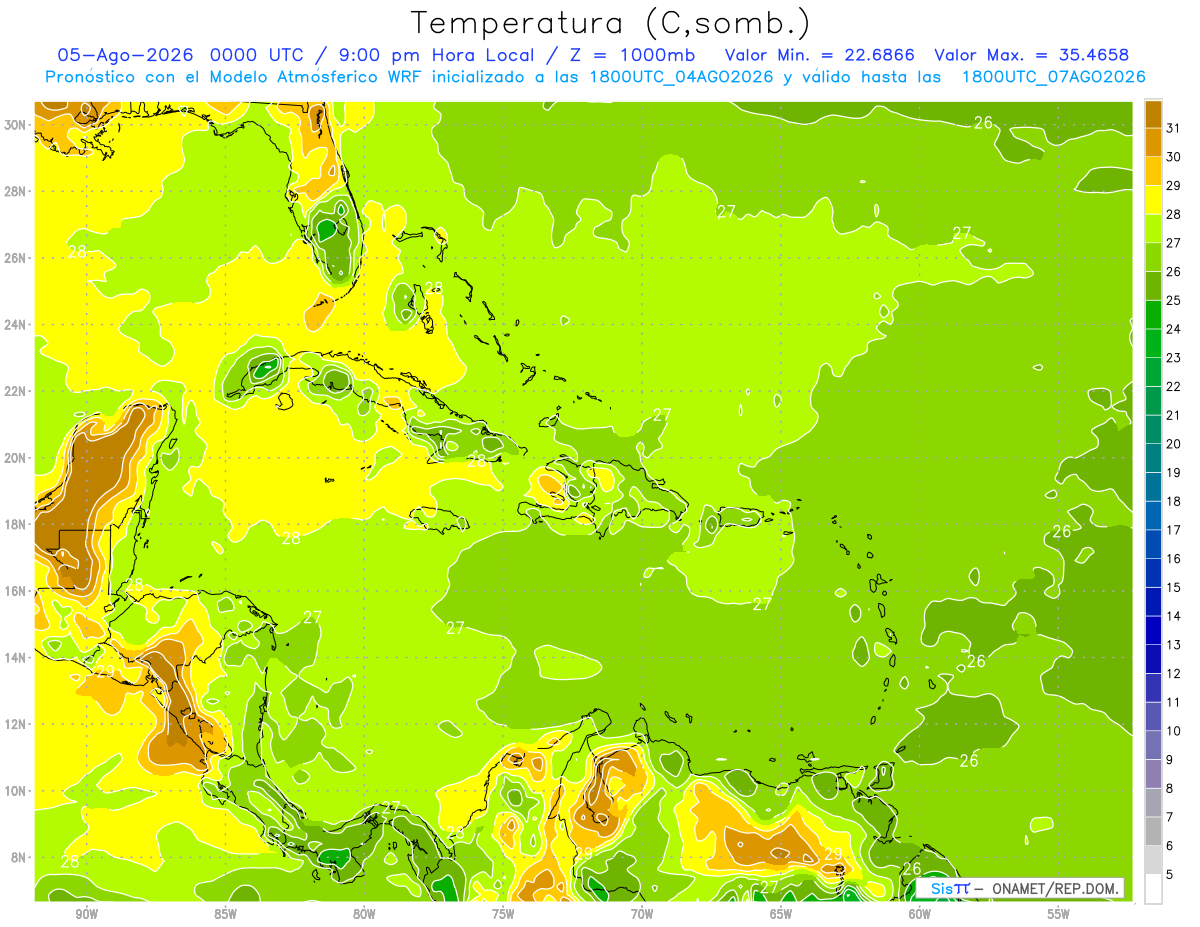The width and height of the screenshot is (1200, 927).
Task: Pick the orange swatch between 30 and 29
Action: 1153,171
